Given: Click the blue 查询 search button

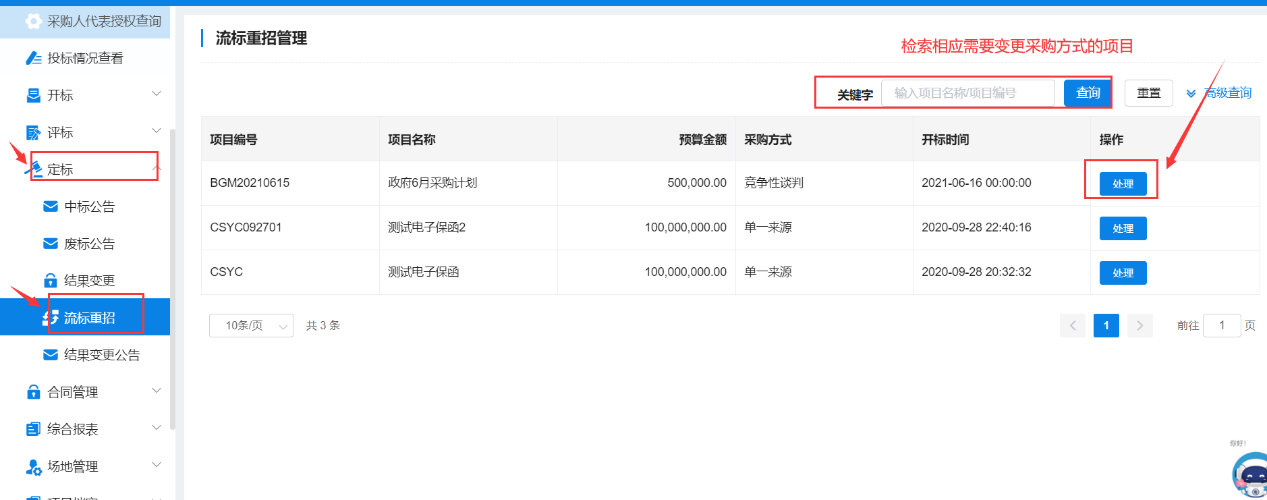Looking at the screenshot, I should (x=1088, y=93).
